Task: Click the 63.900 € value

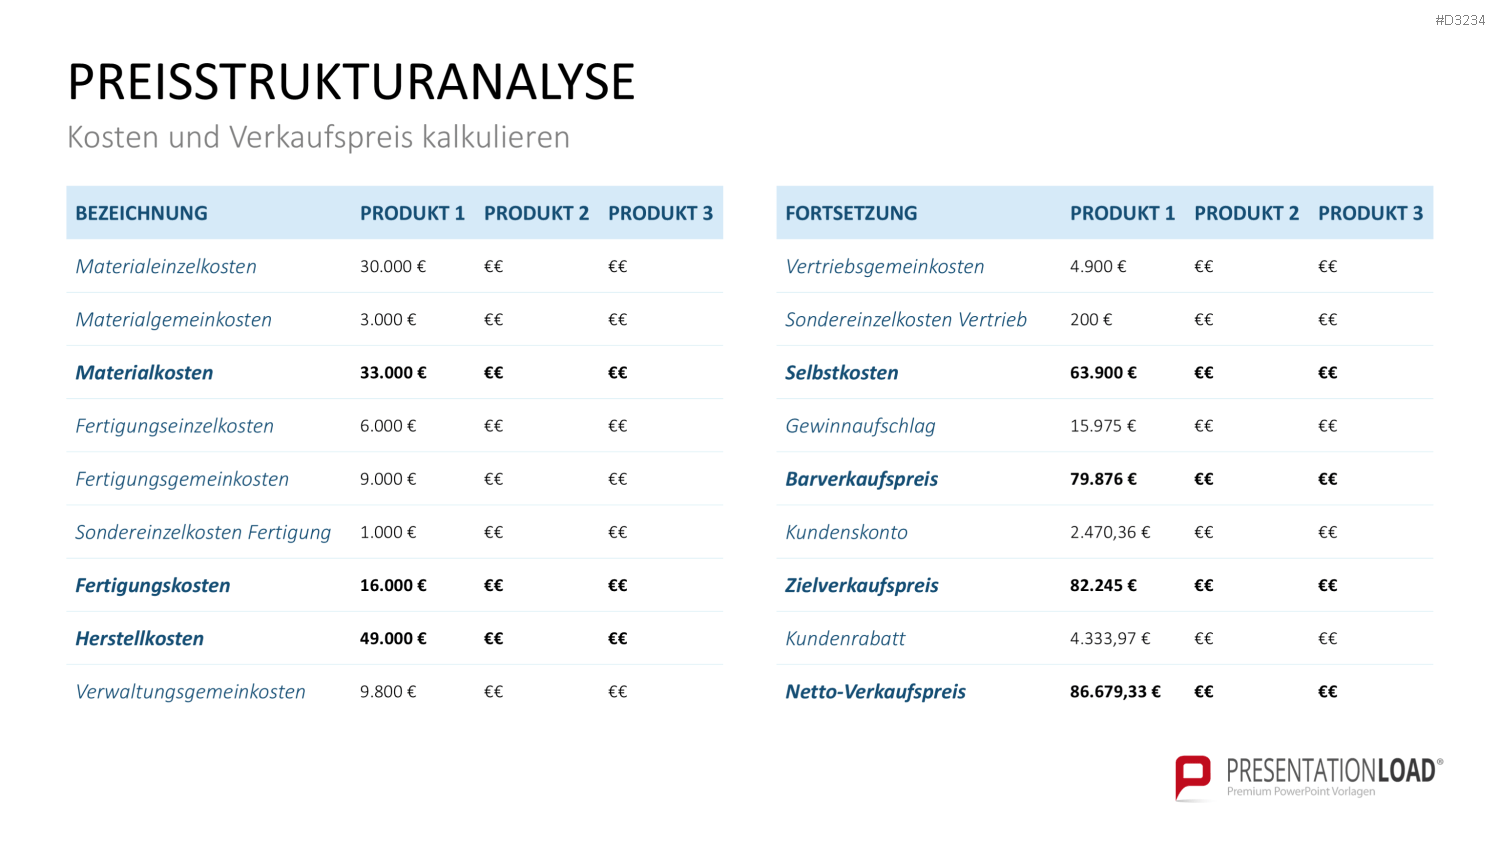Action: [x=1103, y=372]
